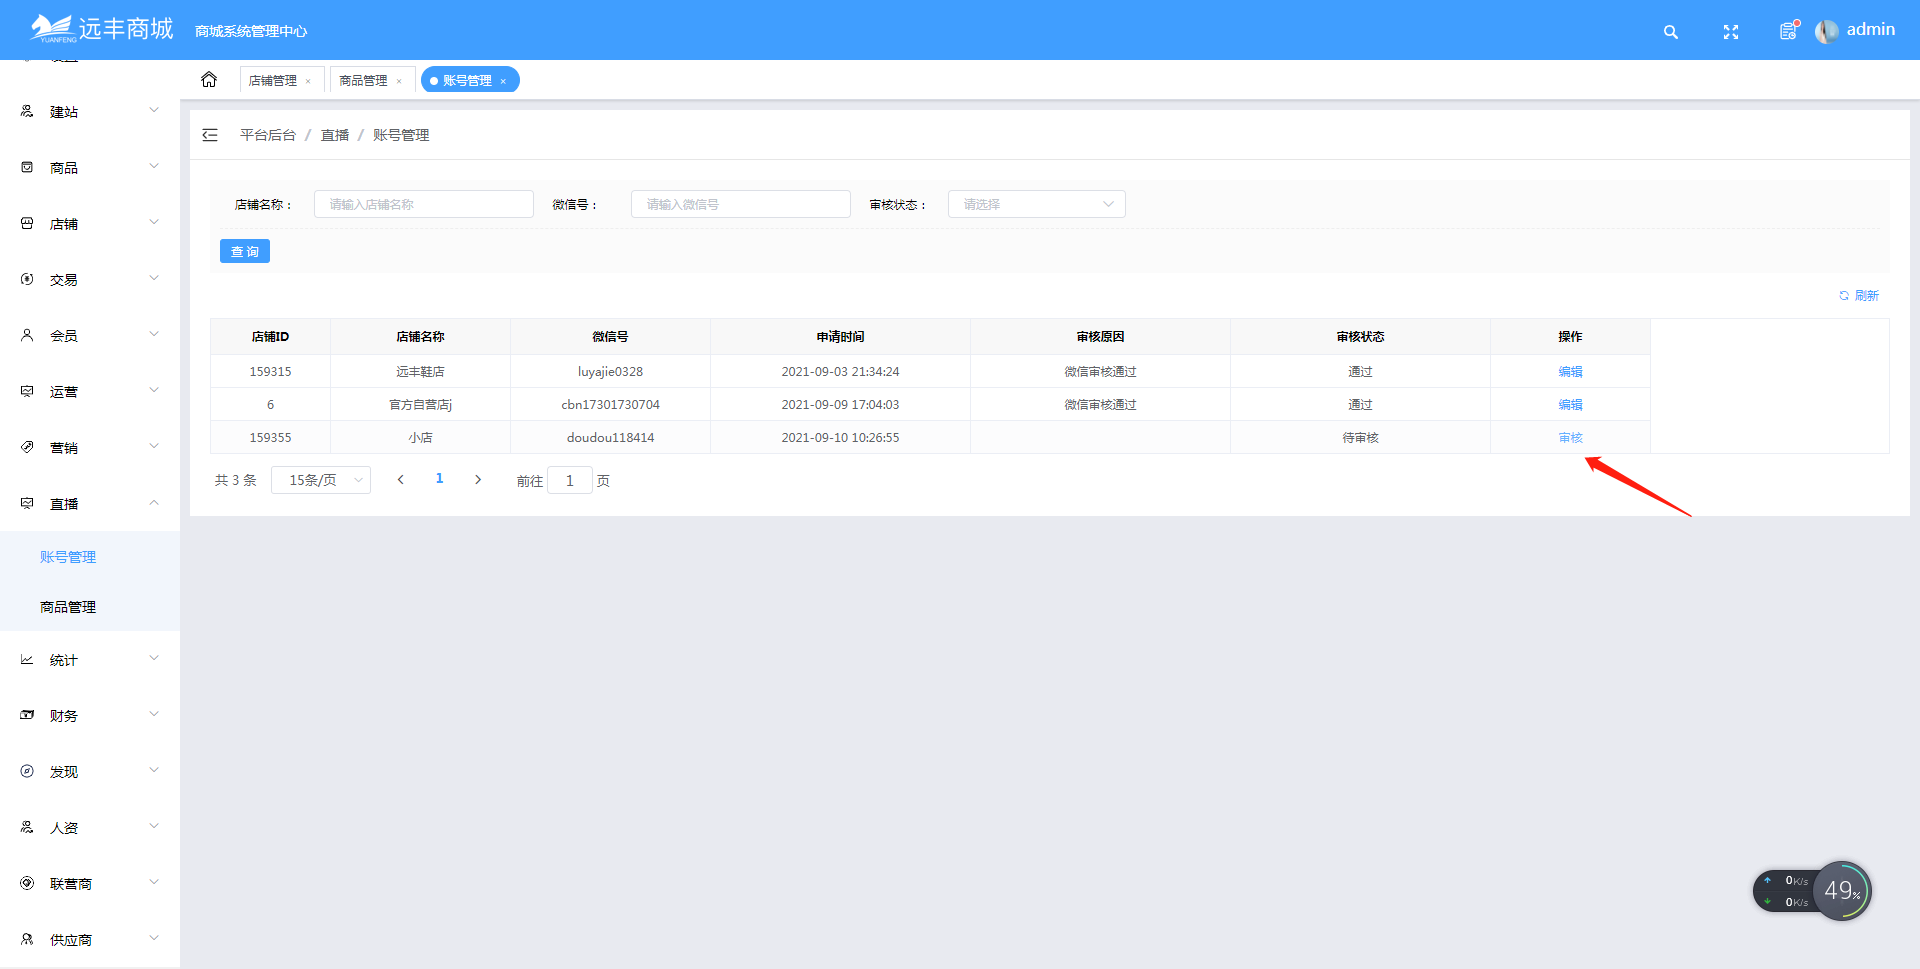Focus the 店铺名称 input field
The width and height of the screenshot is (1920, 969).
pos(424,204)
